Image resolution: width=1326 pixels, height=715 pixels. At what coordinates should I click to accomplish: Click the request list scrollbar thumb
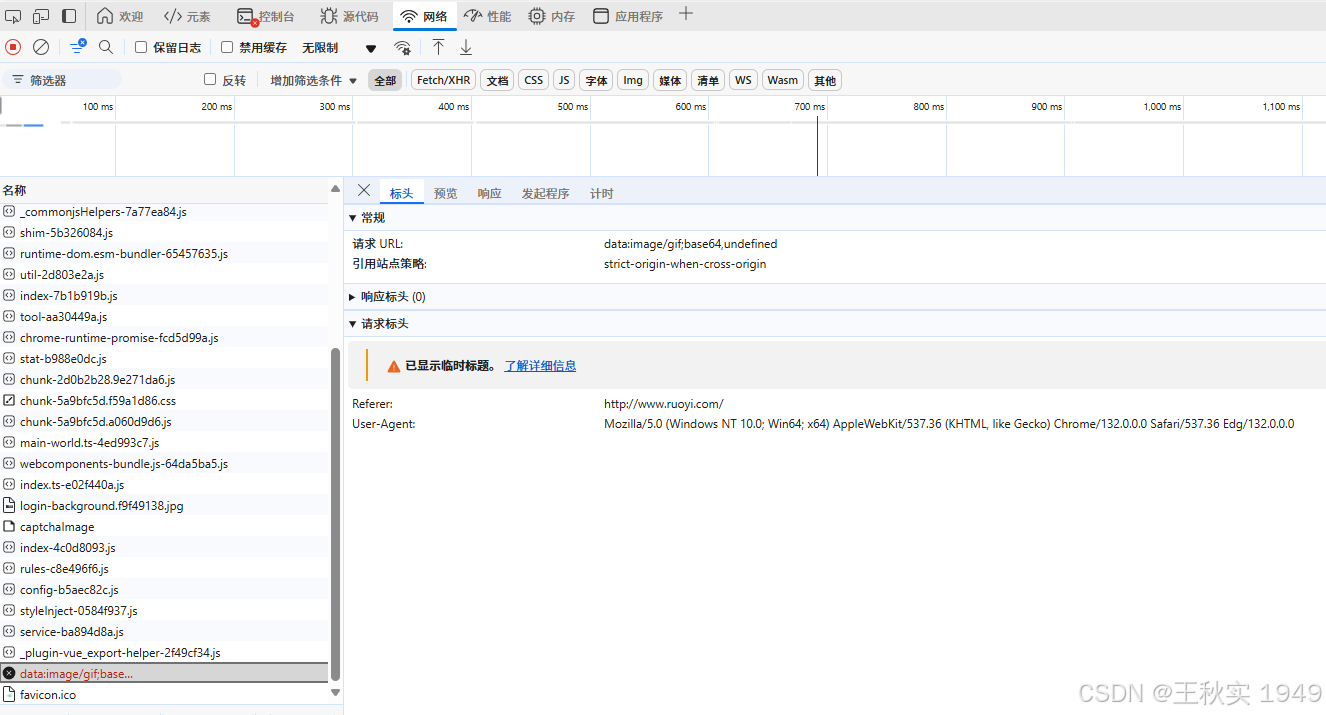pos(335,513)
